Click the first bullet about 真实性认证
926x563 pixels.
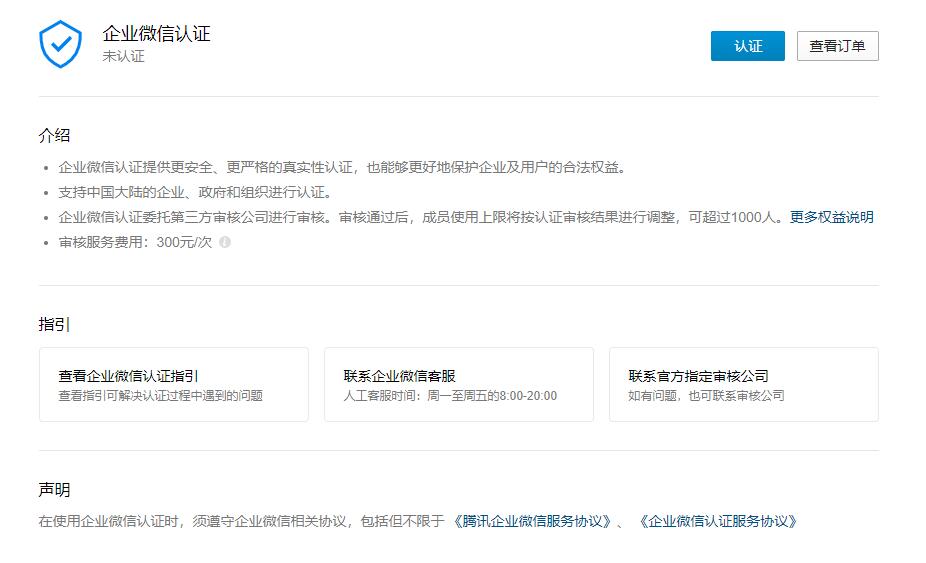(342, 168)
